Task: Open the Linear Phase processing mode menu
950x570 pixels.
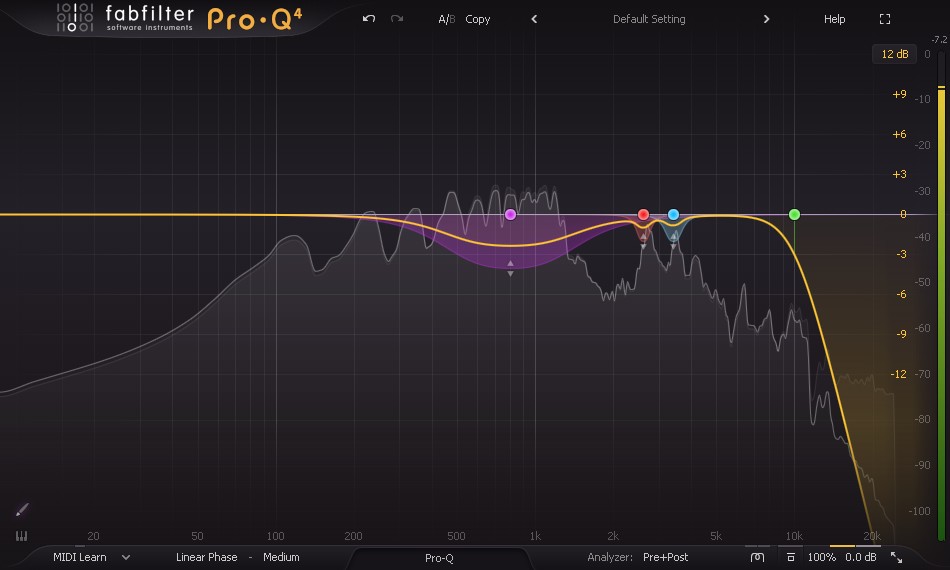Action: point(207,557)
